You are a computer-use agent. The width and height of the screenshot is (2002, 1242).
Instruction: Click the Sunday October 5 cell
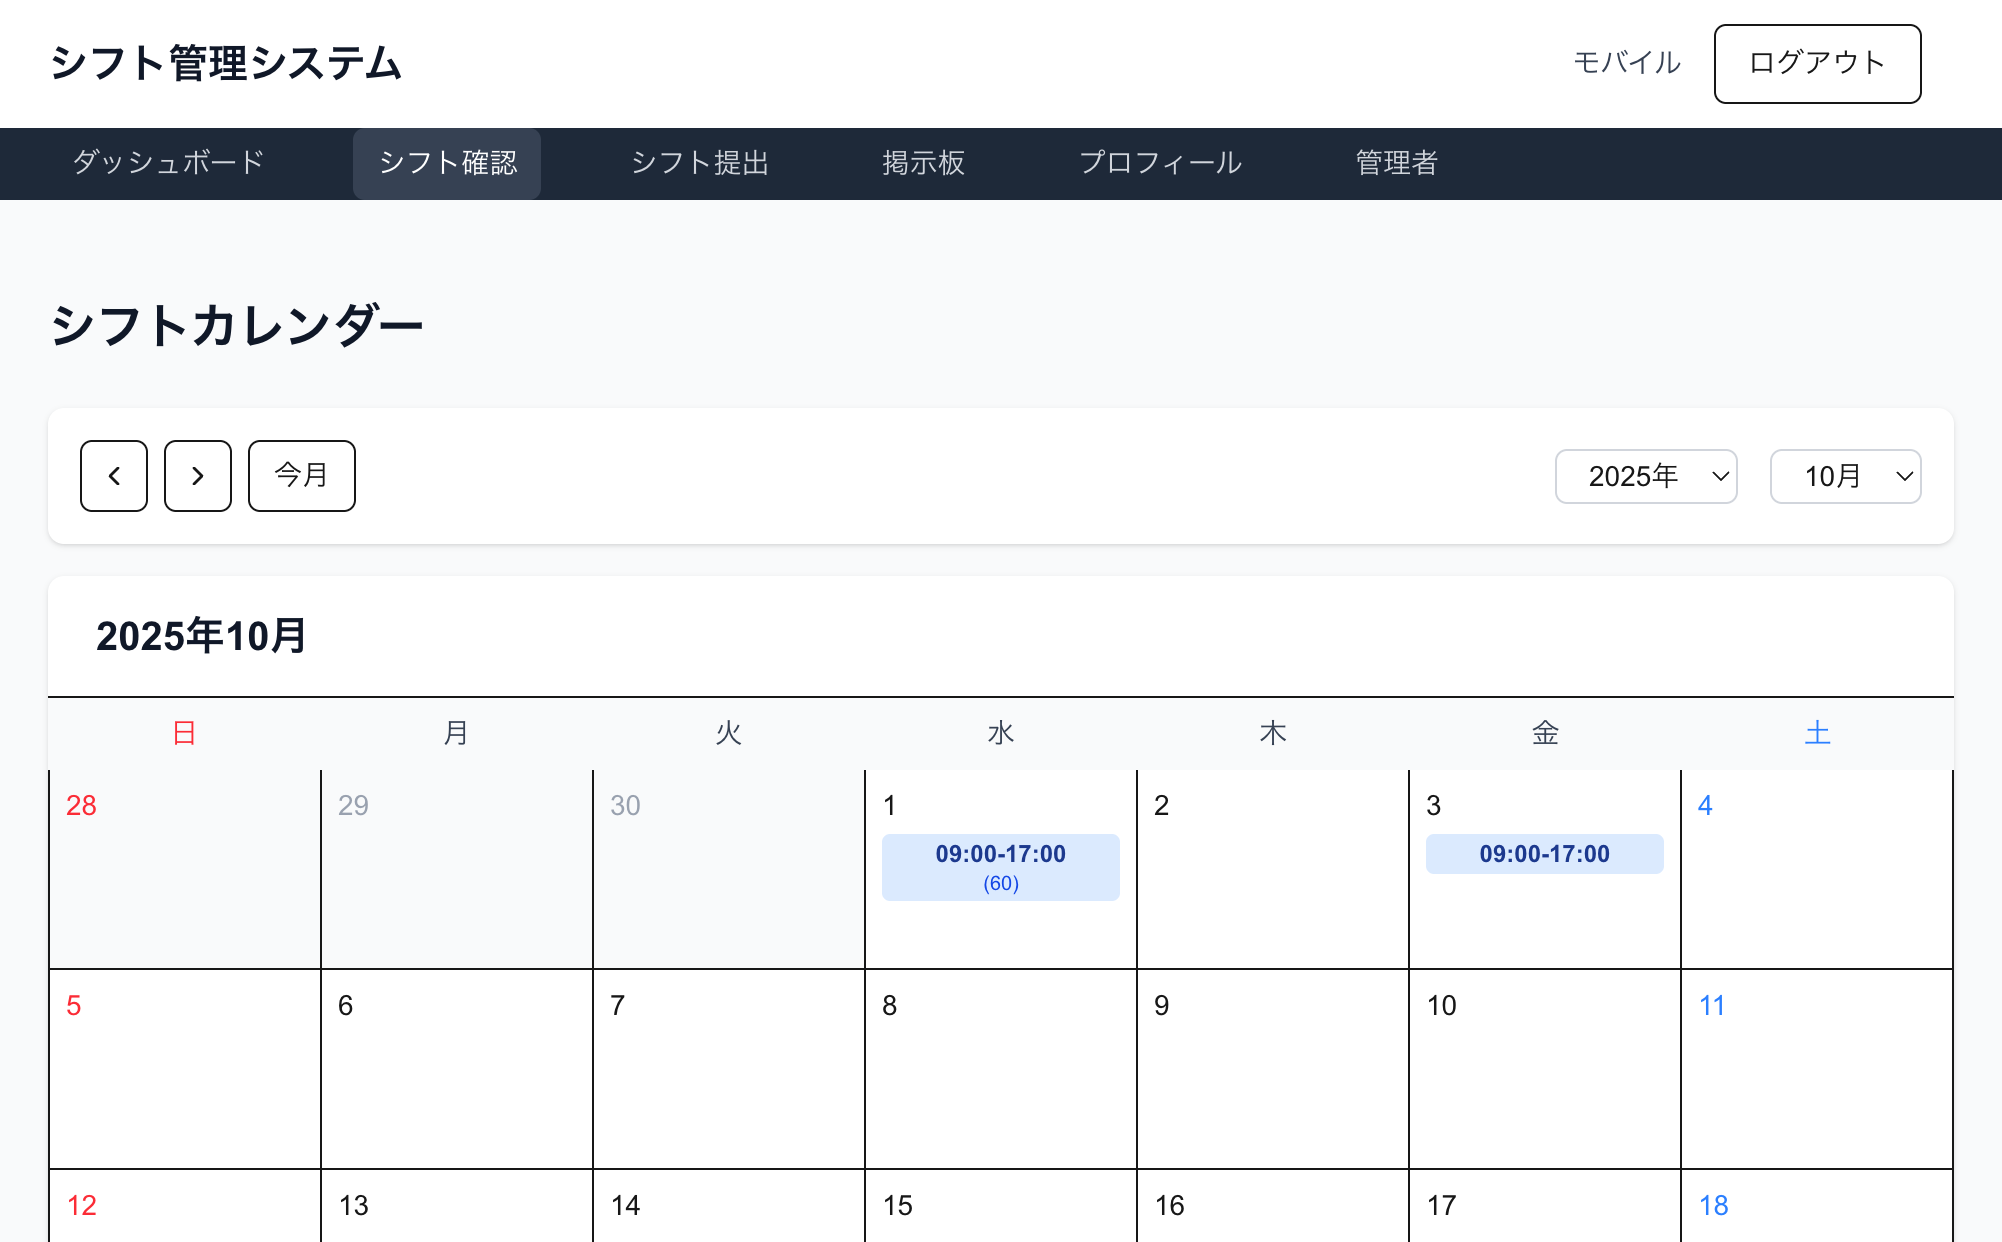(x=184, y=1069)
